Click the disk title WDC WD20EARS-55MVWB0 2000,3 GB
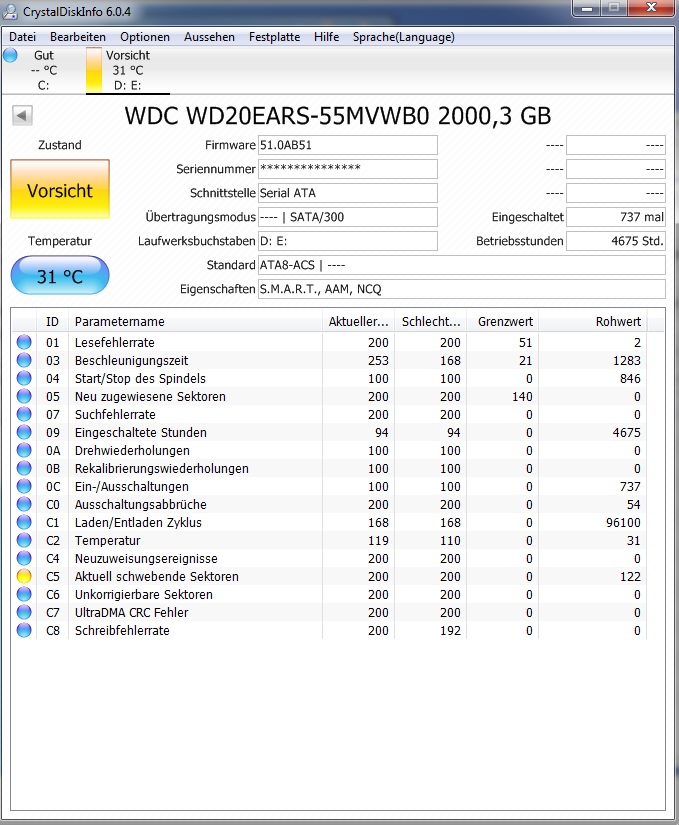679x825 pixels. (x=338, y=116)
